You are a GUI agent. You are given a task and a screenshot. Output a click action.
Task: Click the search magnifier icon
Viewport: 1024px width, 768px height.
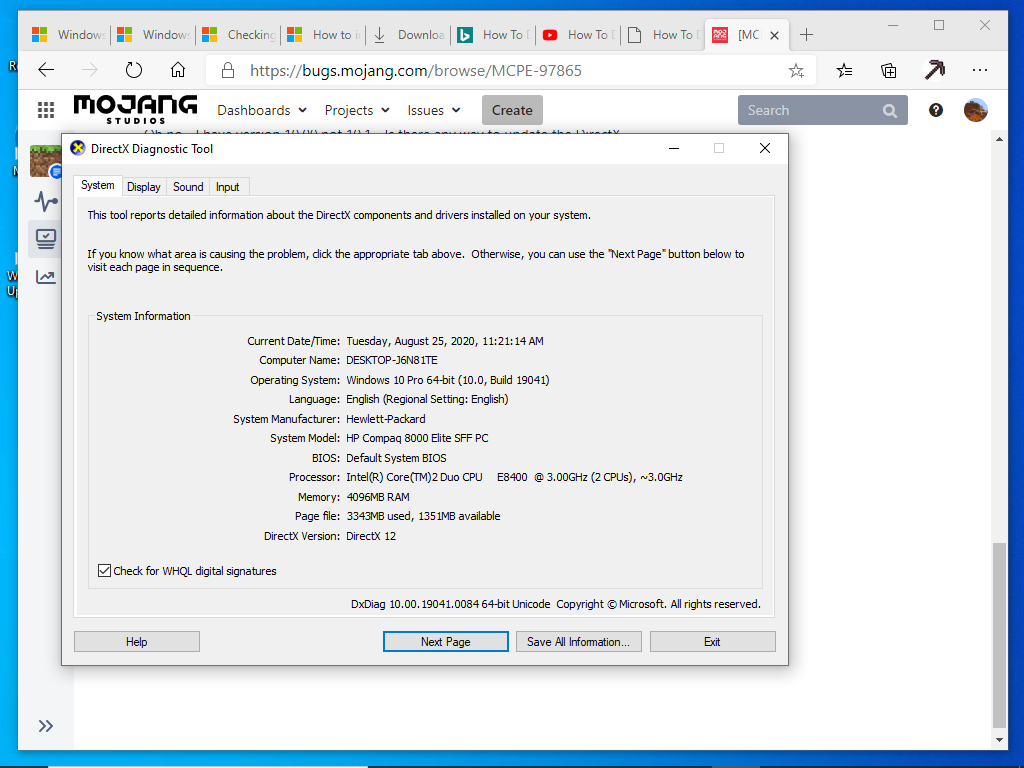(889, 110)
